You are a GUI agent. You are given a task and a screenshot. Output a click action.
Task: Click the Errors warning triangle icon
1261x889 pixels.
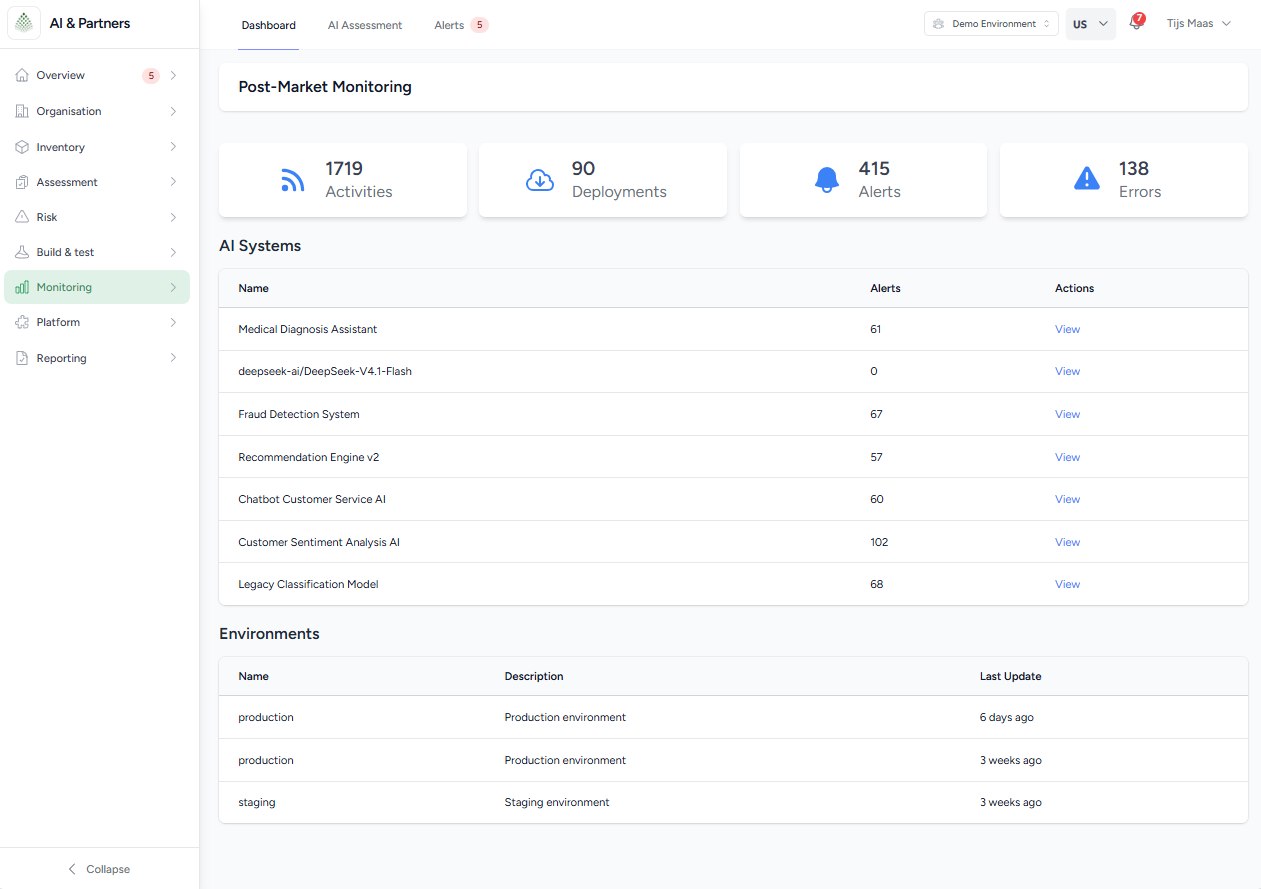[x=1087, y=179]
